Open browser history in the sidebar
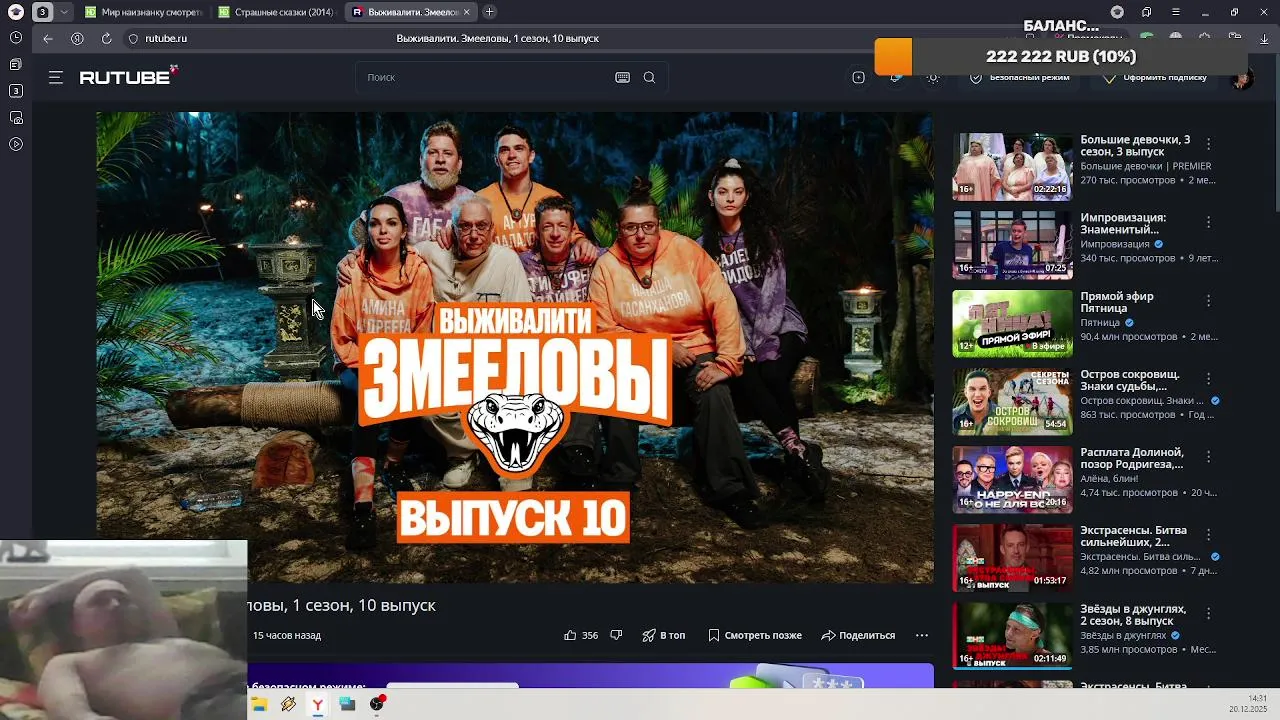The width and height of the screenshot is (1280, 720). click(x=15, y=37)
